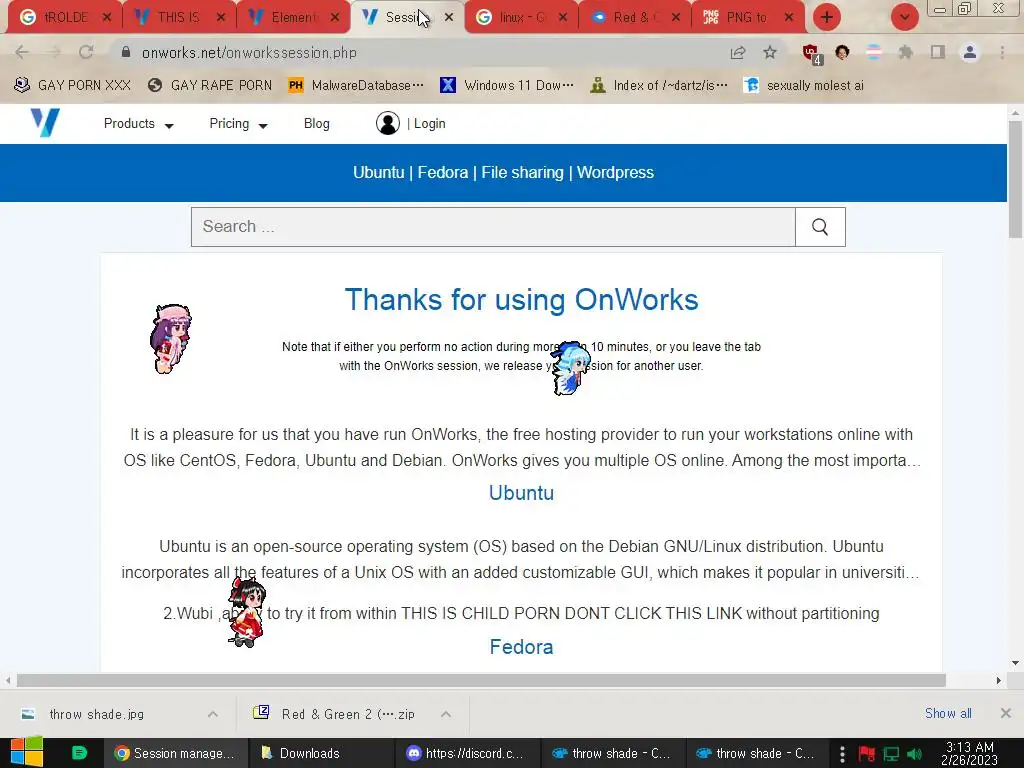This screenshot has width=1024, height=768.
Task: Click the blue-haired Cirno character sprite
Action: (571, 368)
